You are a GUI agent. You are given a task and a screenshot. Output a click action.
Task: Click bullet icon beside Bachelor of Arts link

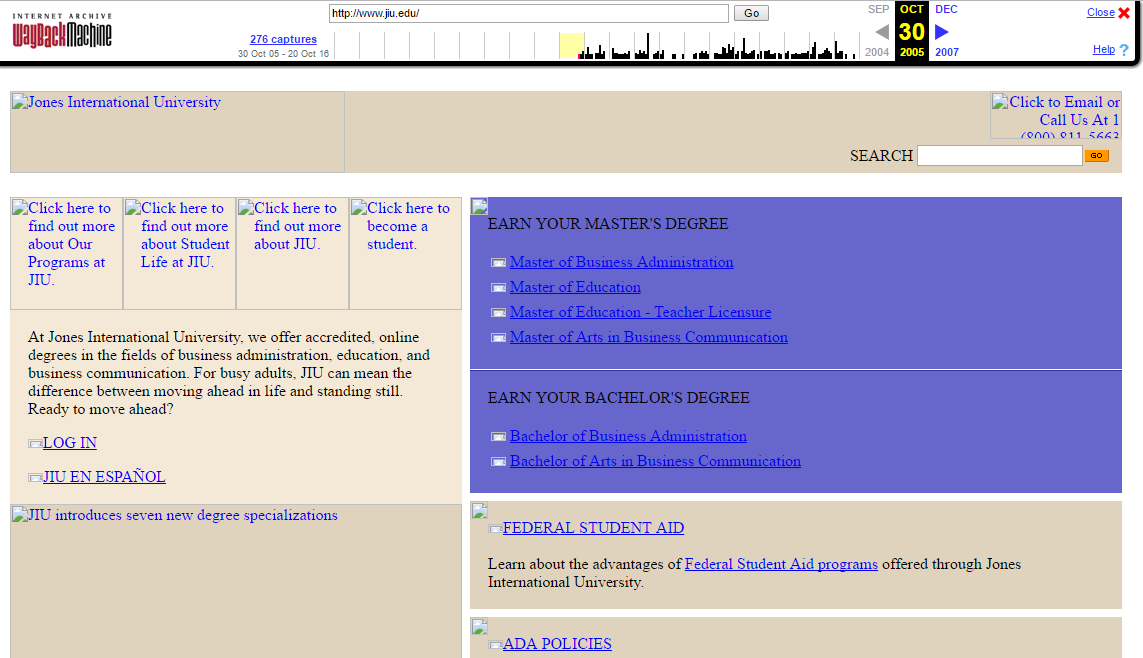click(499, 461)
